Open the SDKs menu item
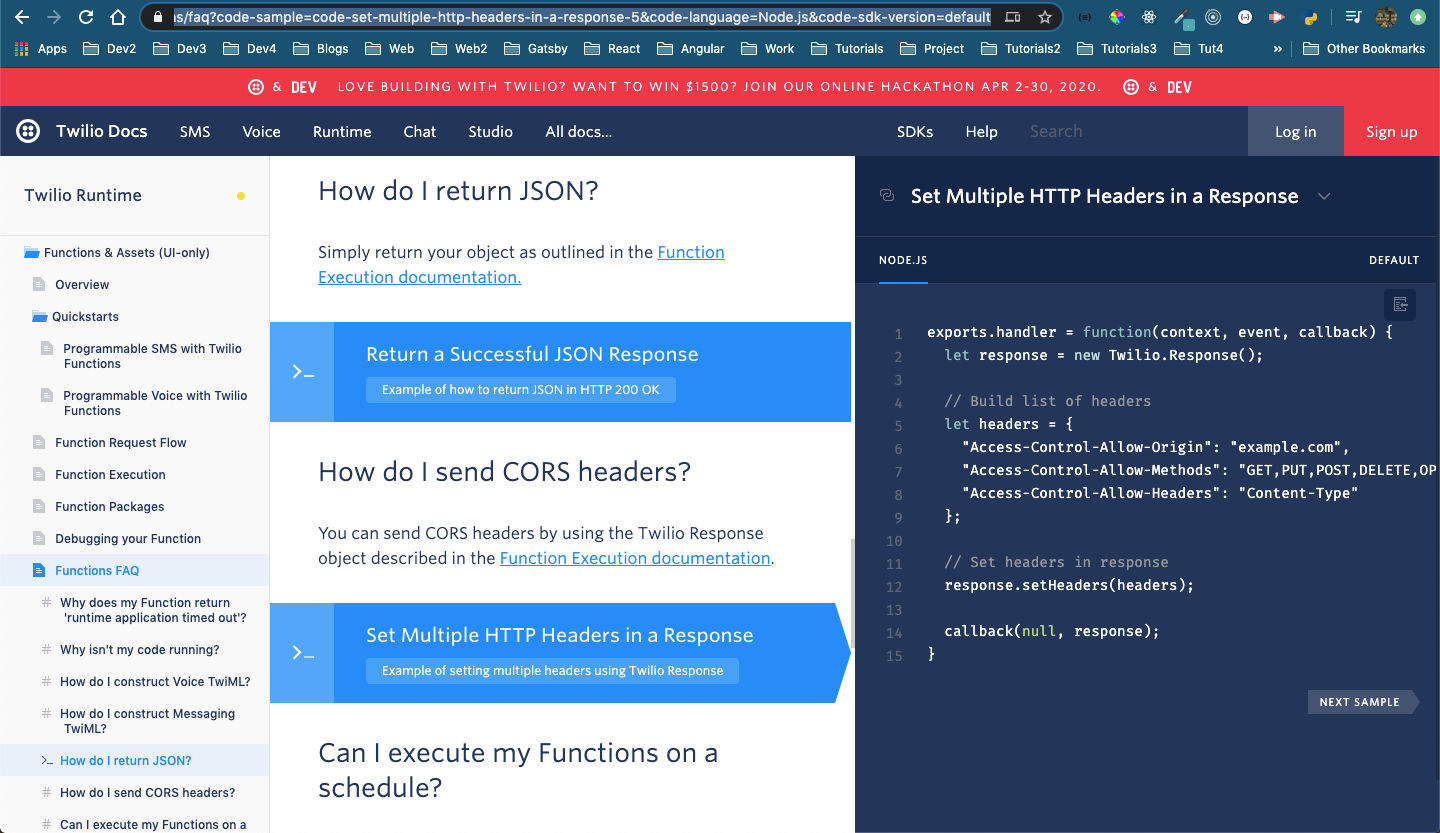 915,131
